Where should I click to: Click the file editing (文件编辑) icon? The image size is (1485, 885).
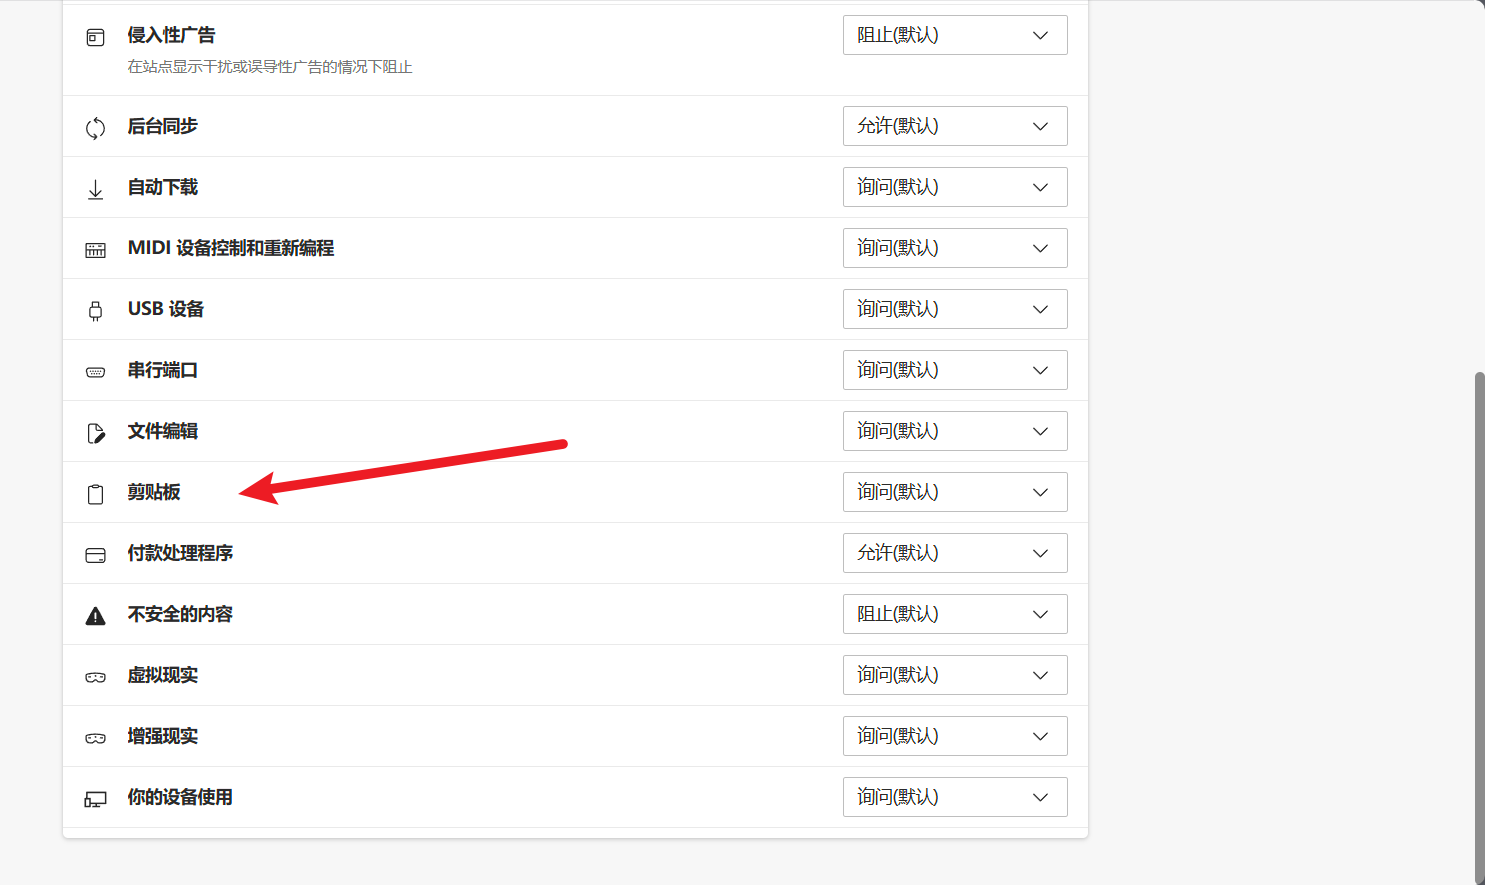95,433
